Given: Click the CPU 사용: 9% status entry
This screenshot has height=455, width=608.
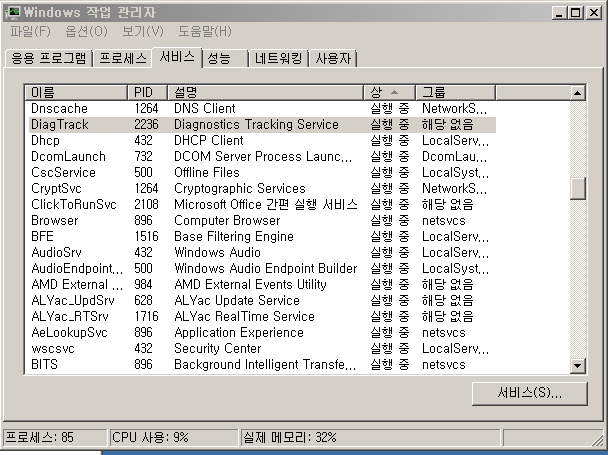Looking at the screenshot, I should [x=174, y=438].
